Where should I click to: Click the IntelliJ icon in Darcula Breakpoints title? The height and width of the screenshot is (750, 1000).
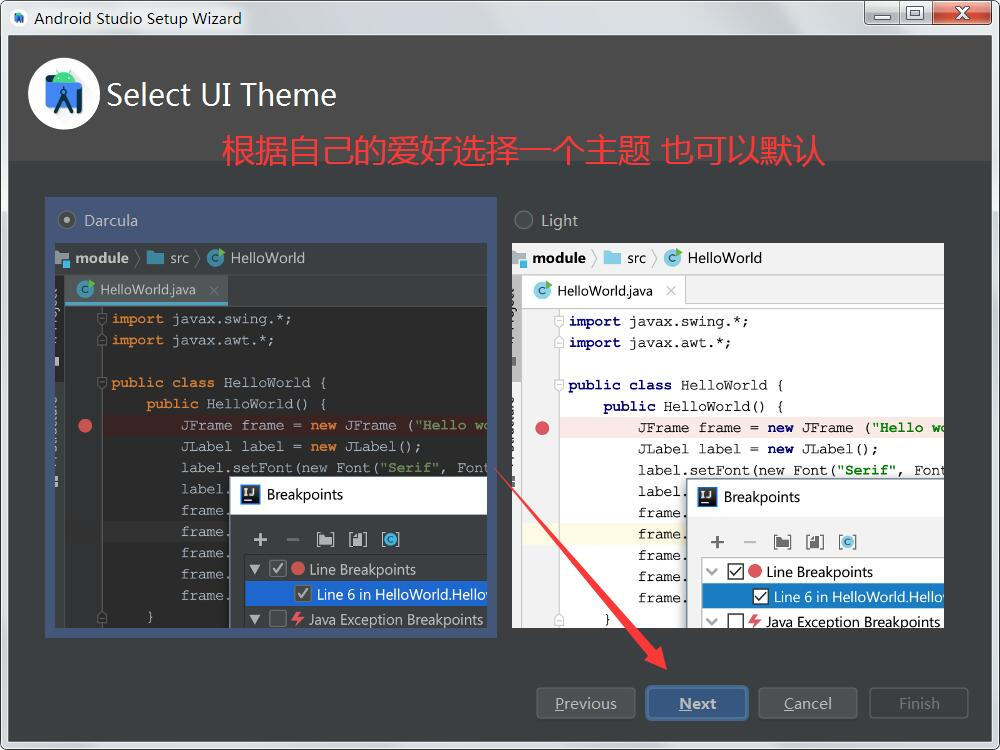pos(250,494)
